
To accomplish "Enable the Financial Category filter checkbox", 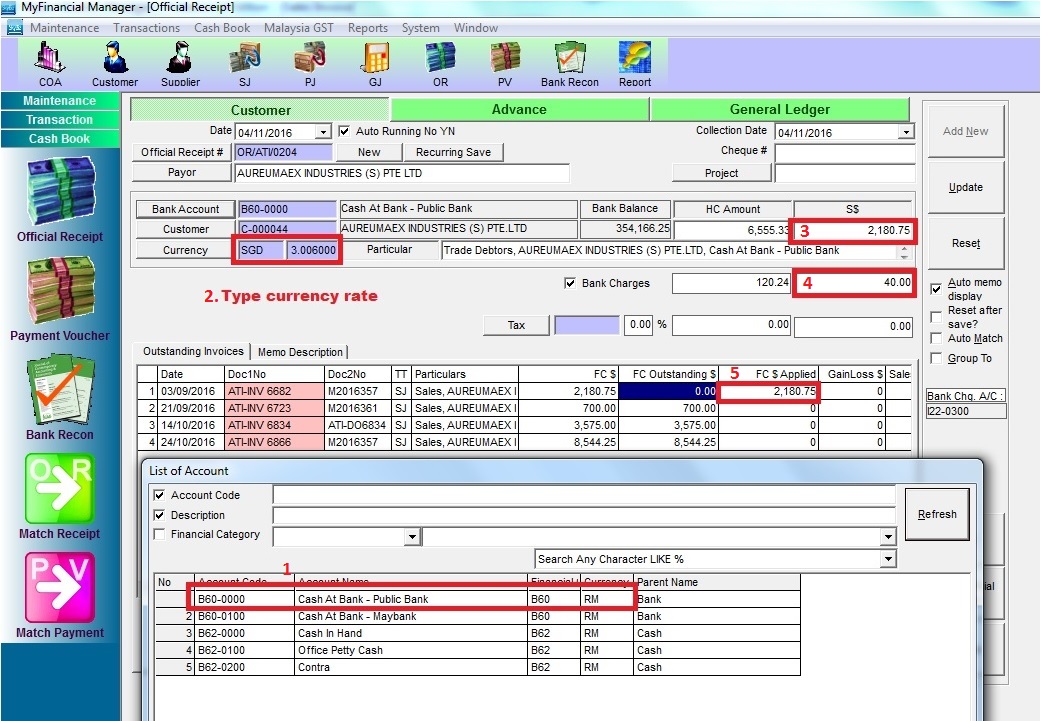I will 159,535.
